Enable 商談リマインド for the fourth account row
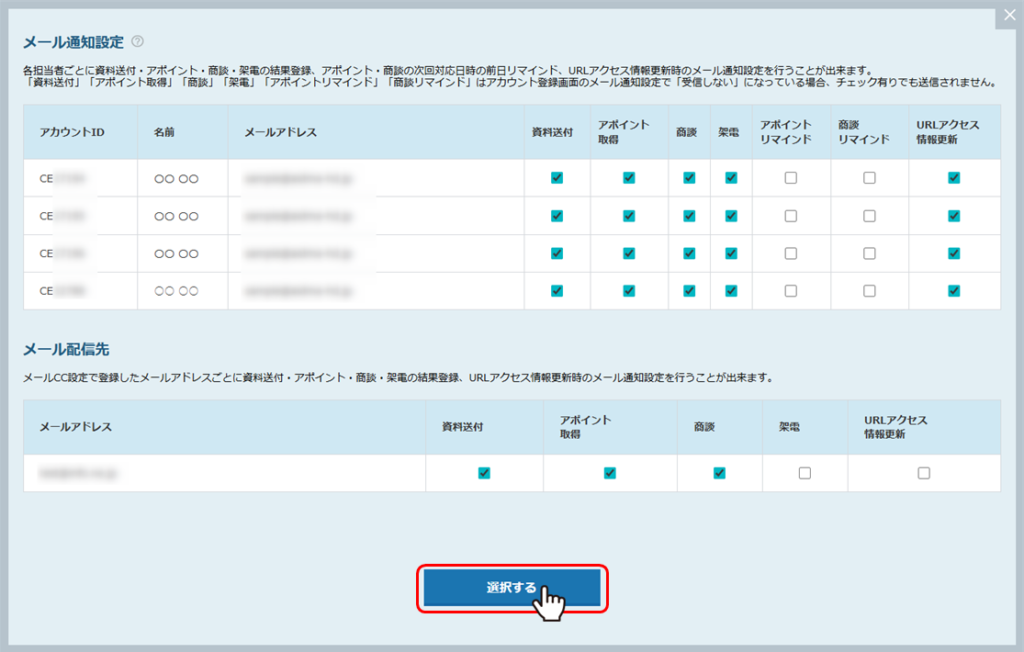1024x652 pixels. pyautogui.click(x=869, y=291)
